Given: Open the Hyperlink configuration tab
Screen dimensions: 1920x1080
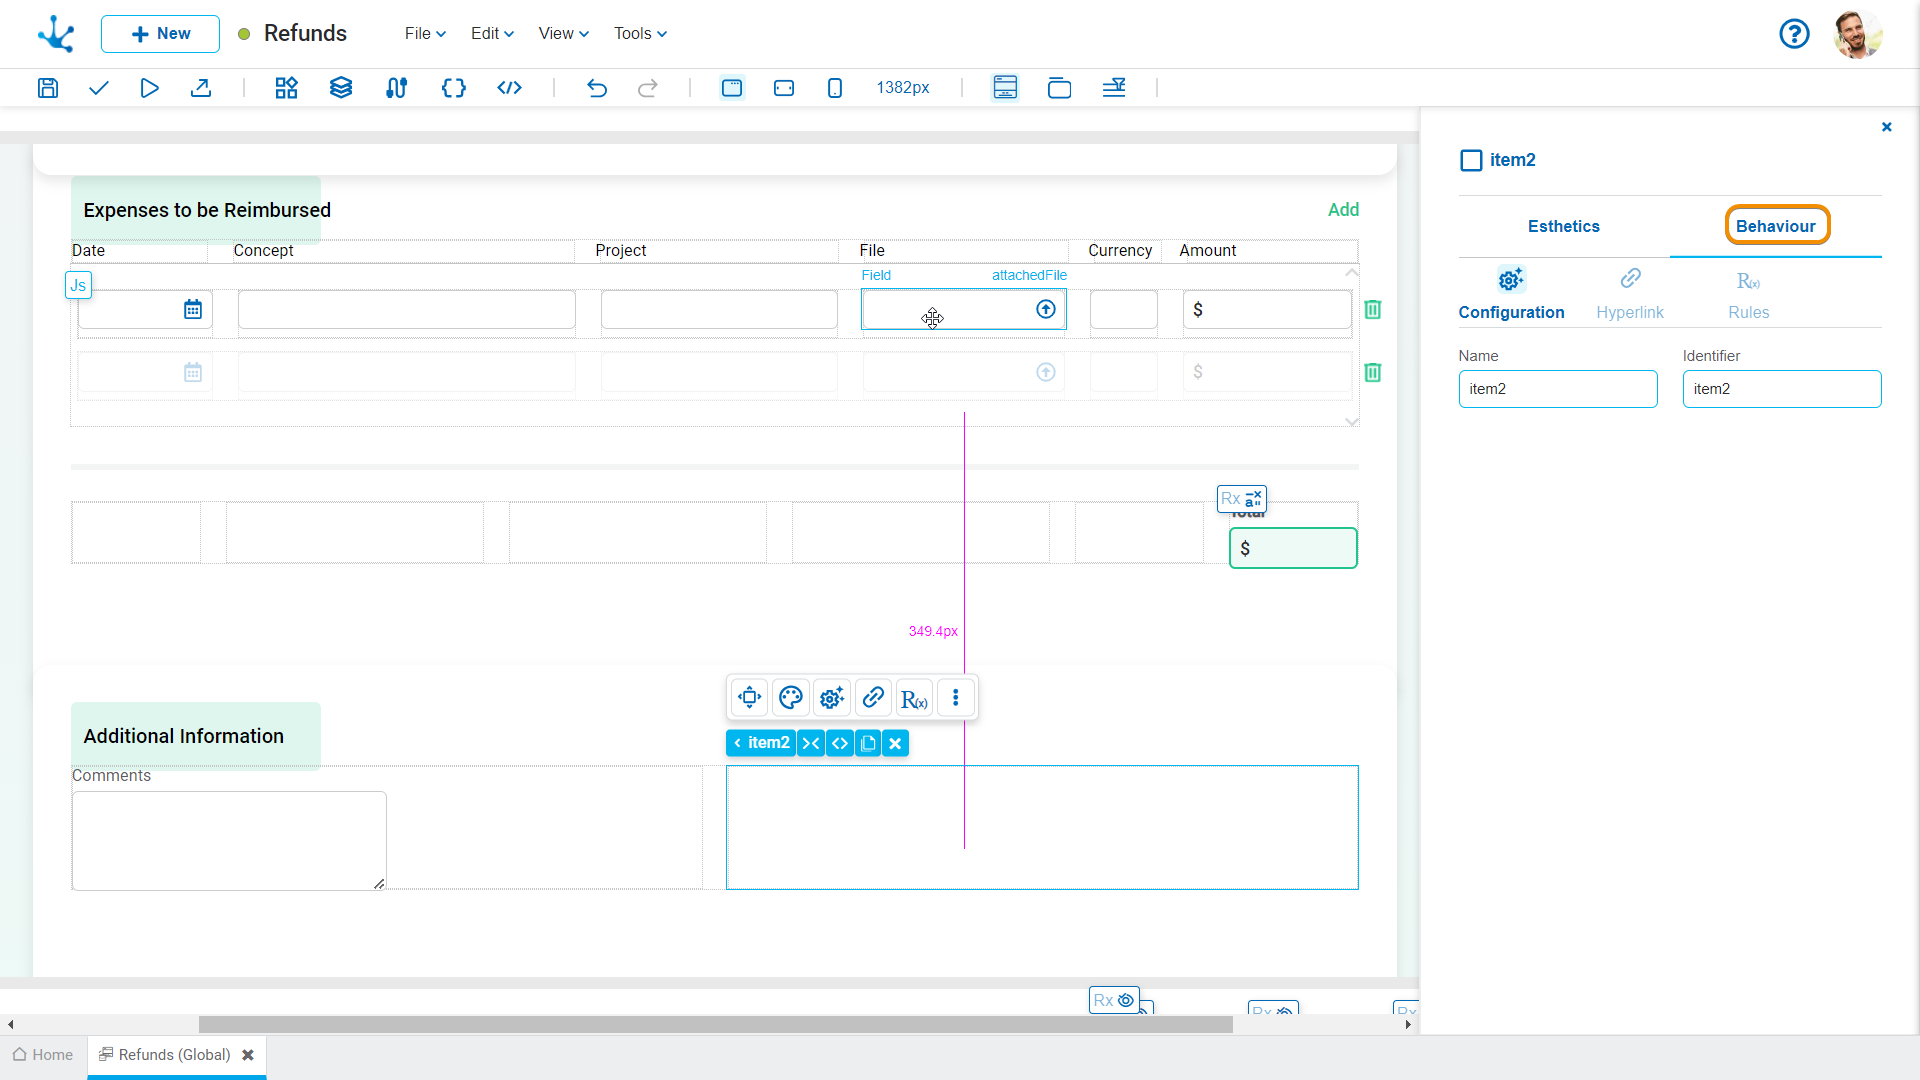Looking at the screenshot, I should [x=1630, y=294].
